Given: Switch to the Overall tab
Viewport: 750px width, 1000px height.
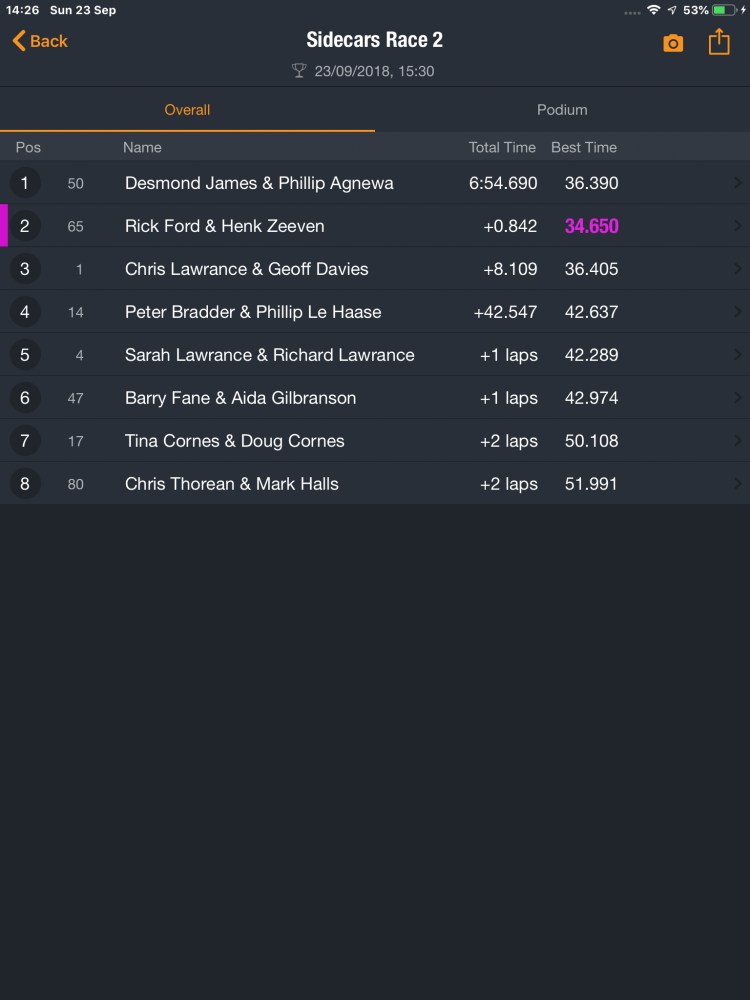Looking at the screenshot, I should (187, 110).
